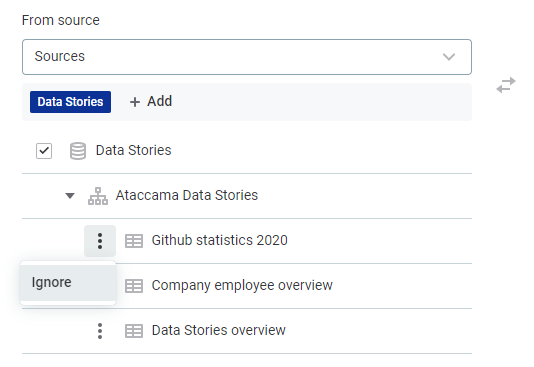The height and width of the screenshot is (367, 534).
Task: Click the hierarchy icon for Ataccama Data Stories
Action: 98,196
